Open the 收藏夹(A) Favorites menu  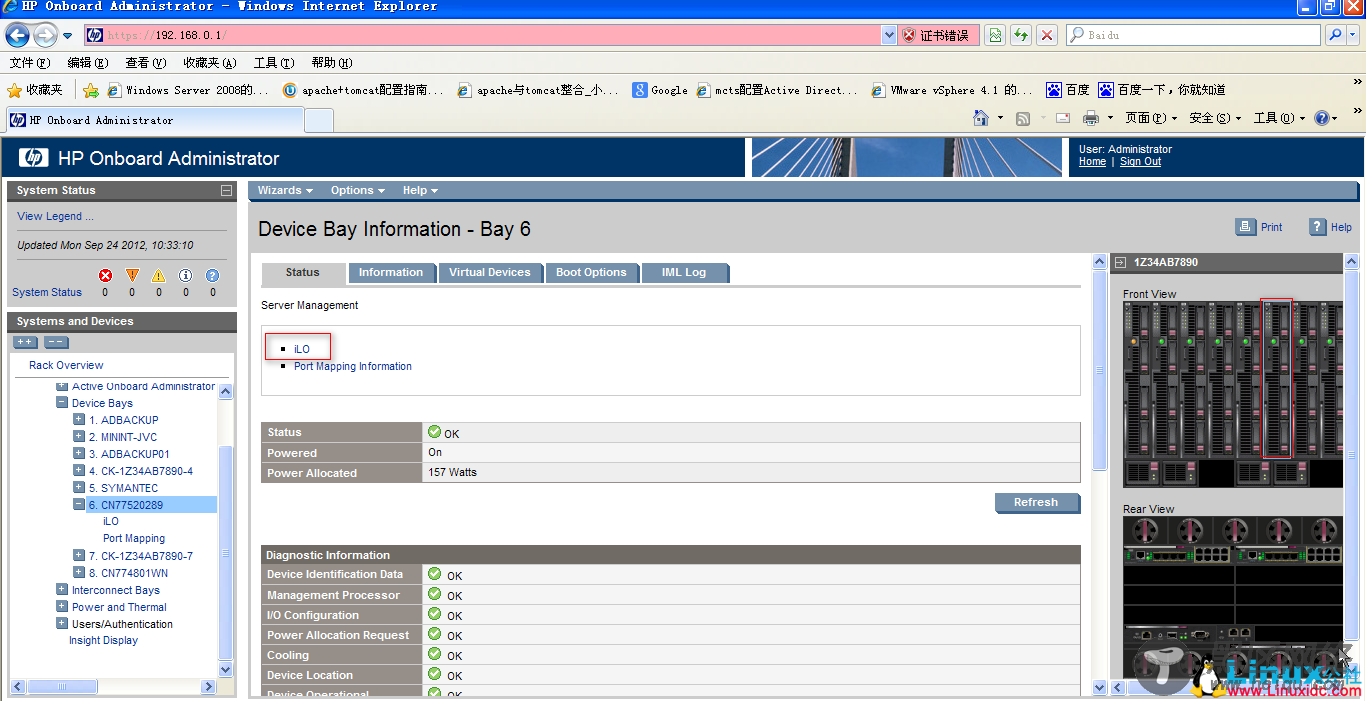[210, 63]
